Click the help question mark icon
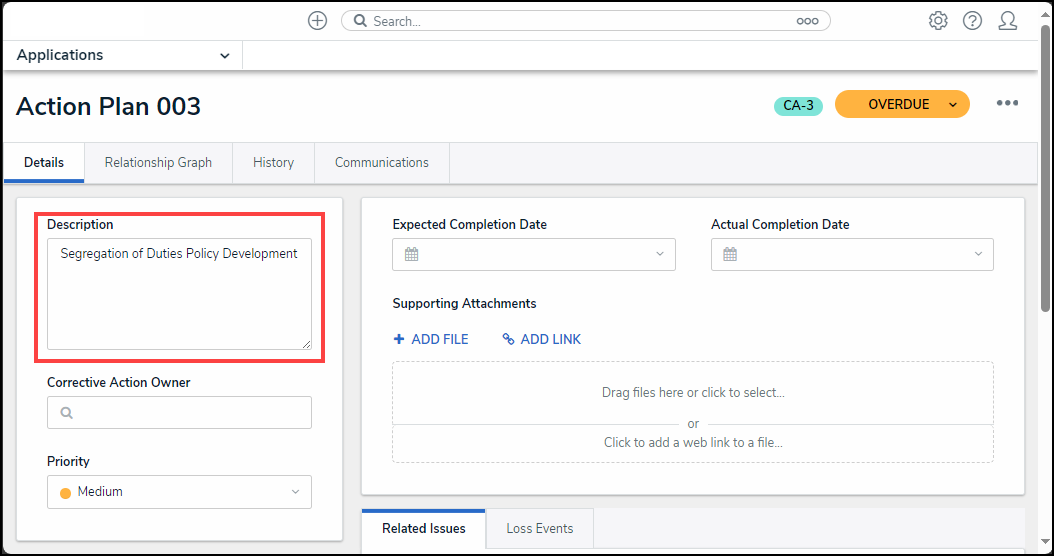 click(972, 21)
